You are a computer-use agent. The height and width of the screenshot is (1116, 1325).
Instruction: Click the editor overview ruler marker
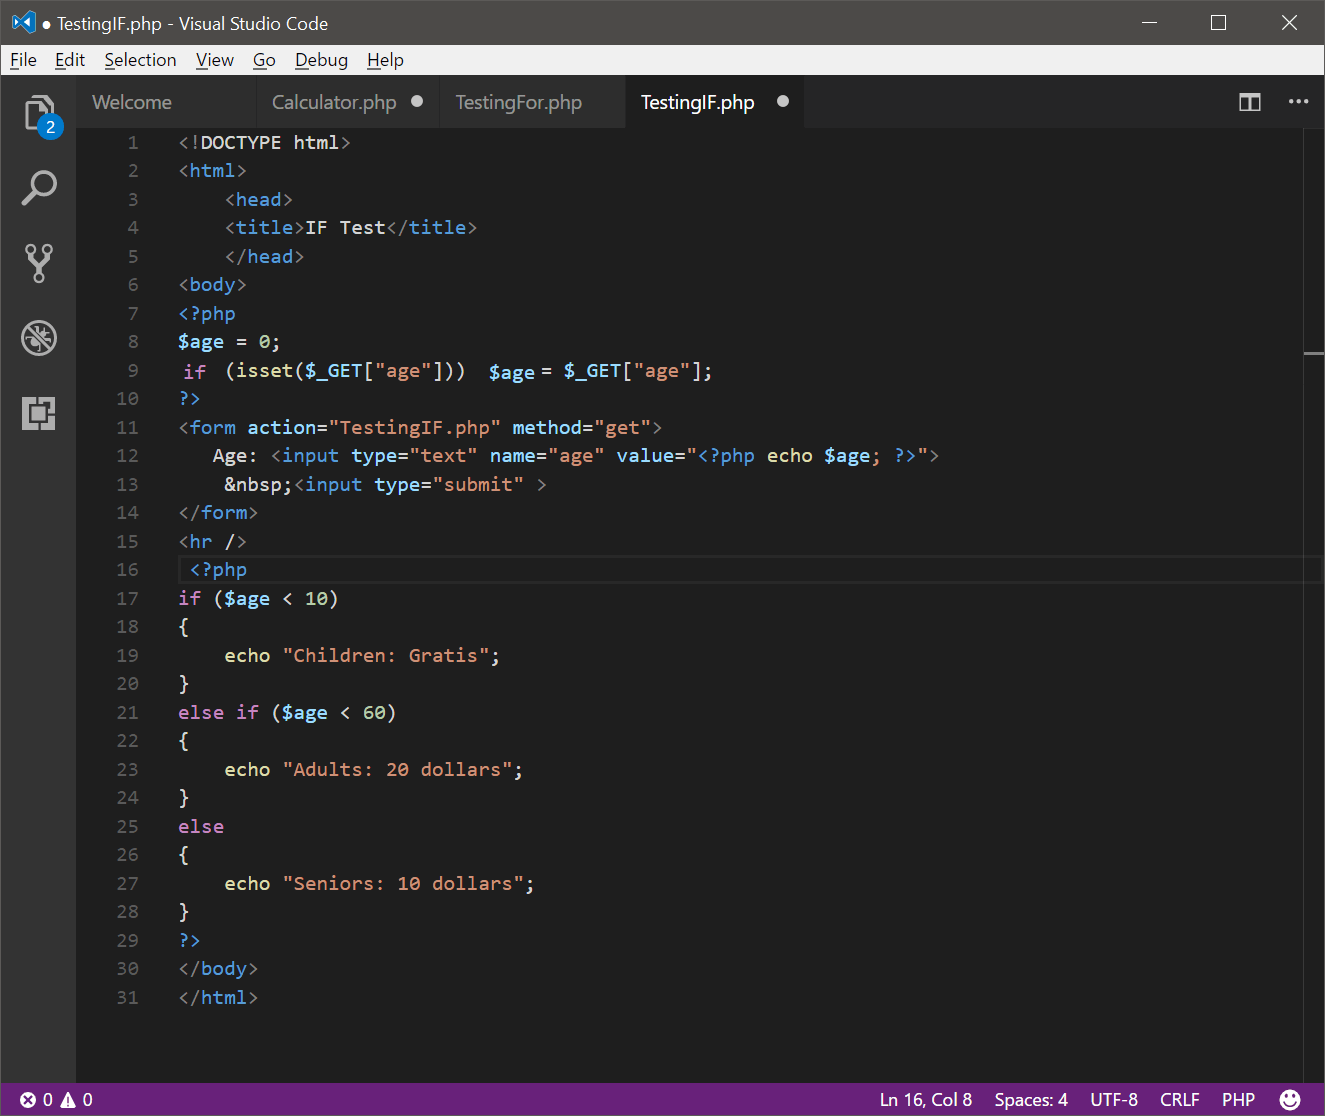(1314, 354)
